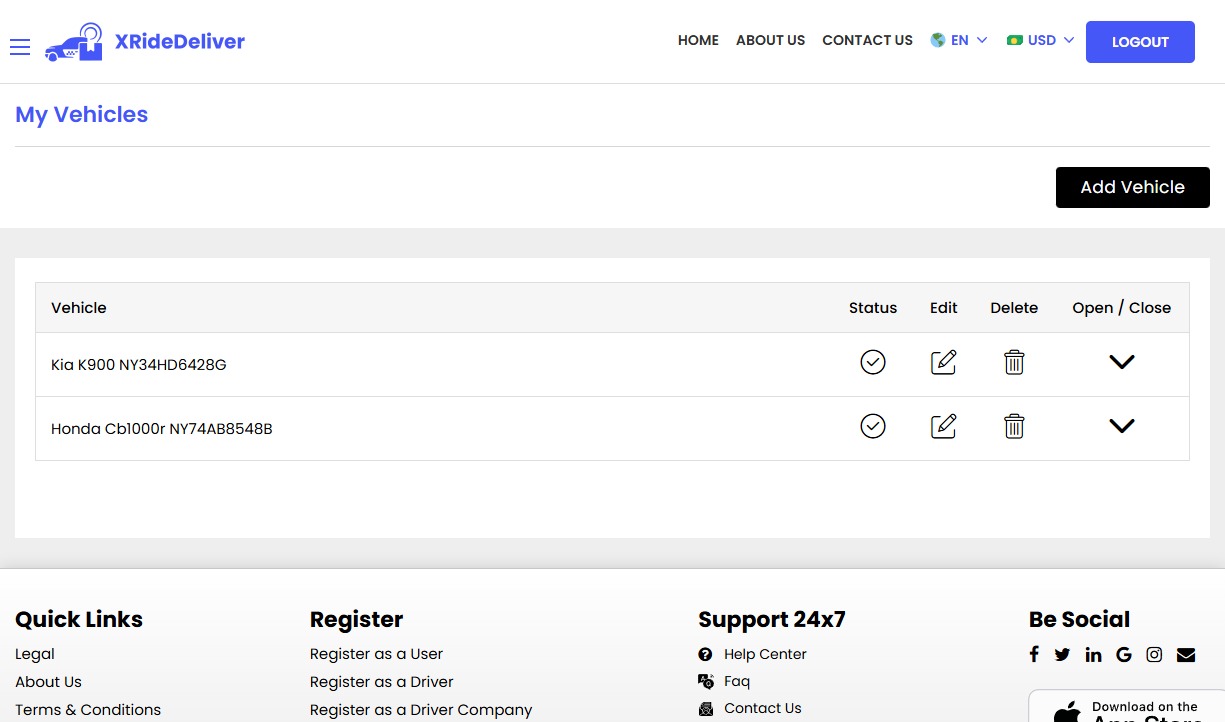Open the Twitter social icon
Screen dimensions: 1225x722
[x=1062, y=654]
